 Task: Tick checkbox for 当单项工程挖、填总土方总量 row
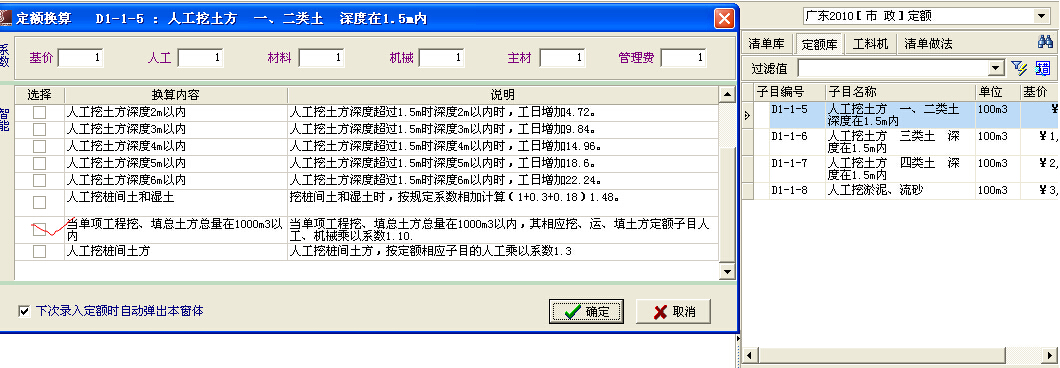click(39, 229)
